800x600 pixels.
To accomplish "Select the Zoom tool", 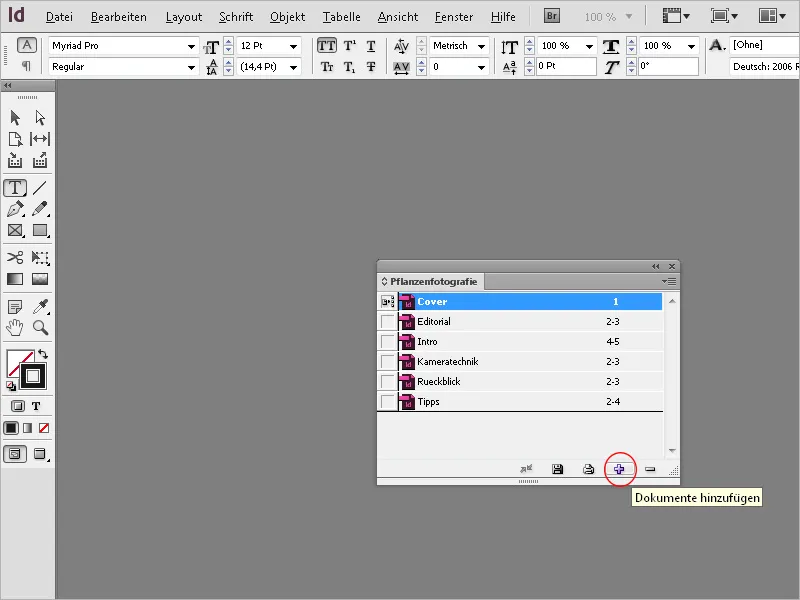I will click(x=40, y=328).
